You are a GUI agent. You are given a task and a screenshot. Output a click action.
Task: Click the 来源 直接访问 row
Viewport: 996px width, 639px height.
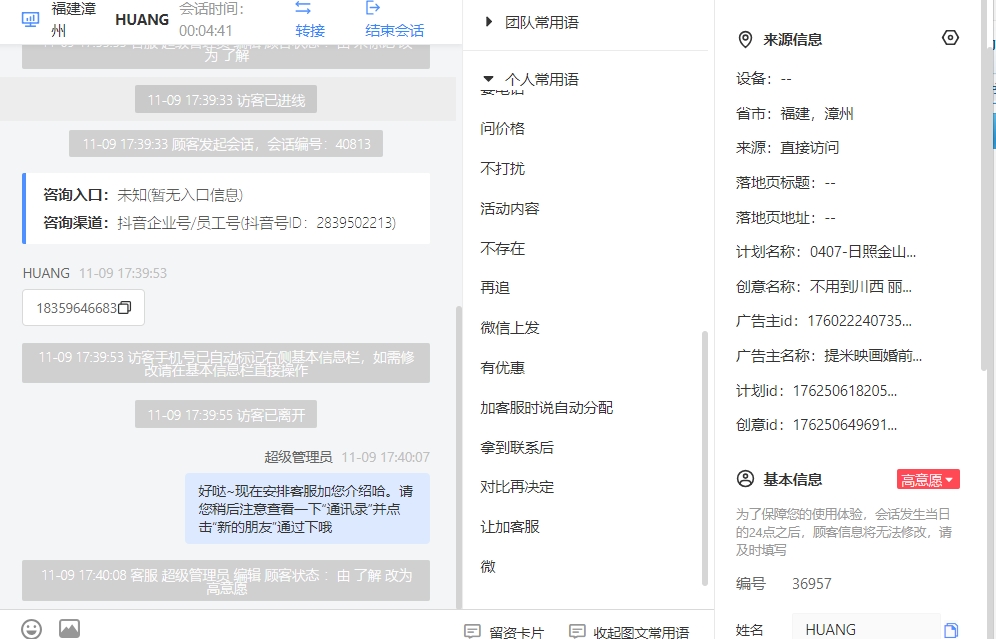click(x=788, y=147)
